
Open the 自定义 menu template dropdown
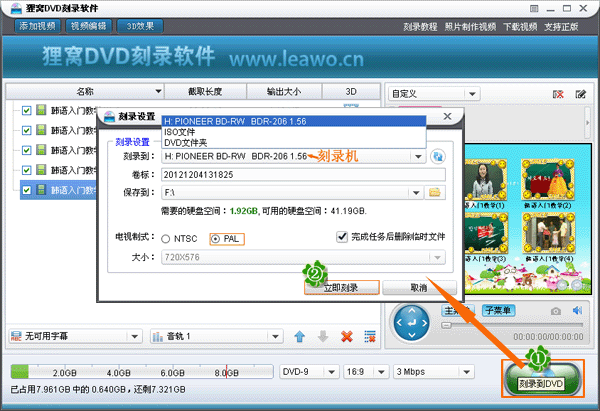click(472, 94)
